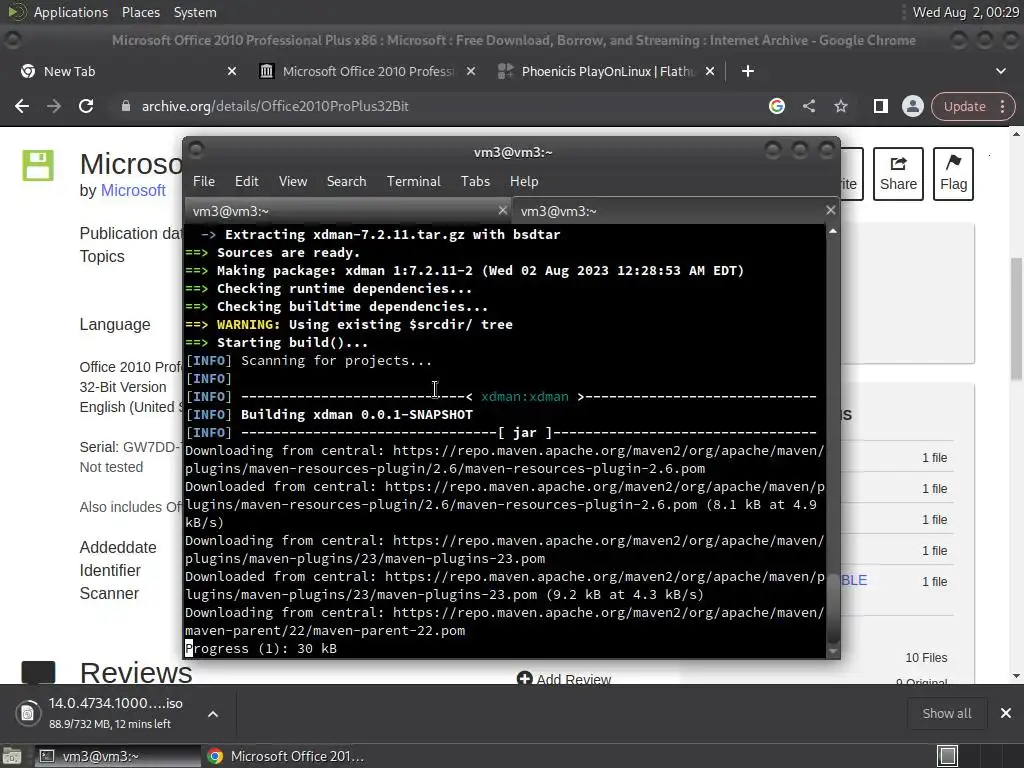Open the Microsoft author link
Screen dimensions: 1024x768
point(133,191)
